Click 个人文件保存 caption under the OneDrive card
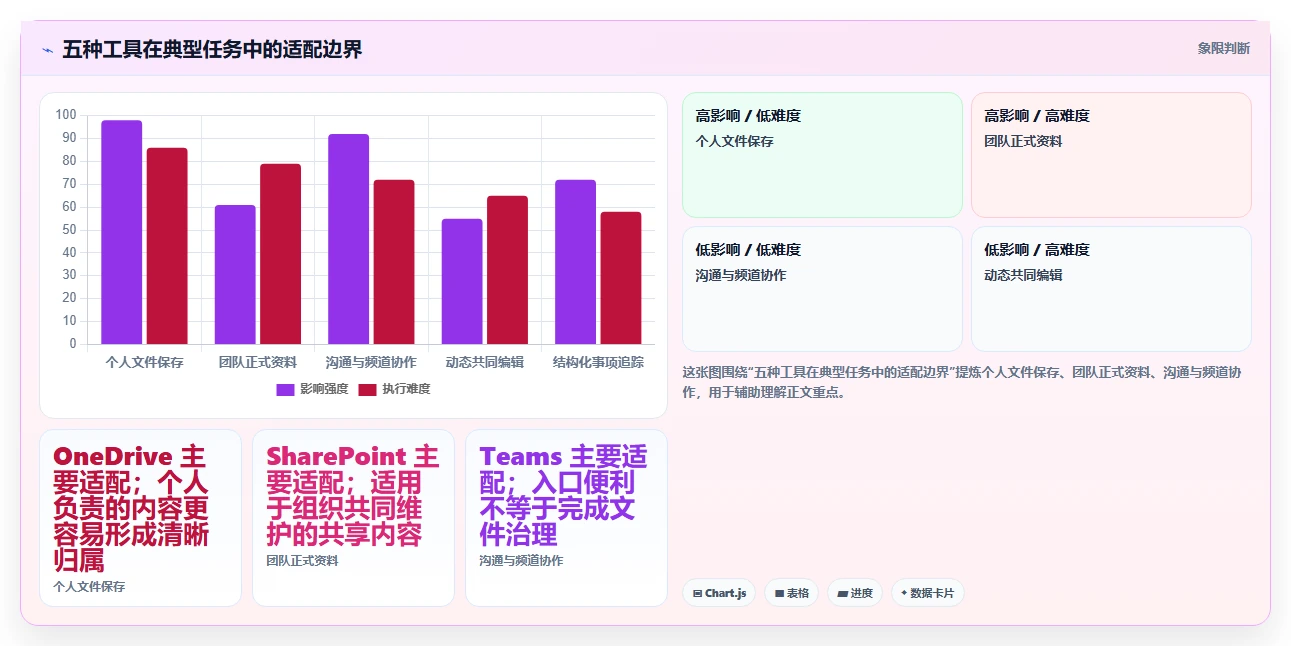 tap(90, 587)
